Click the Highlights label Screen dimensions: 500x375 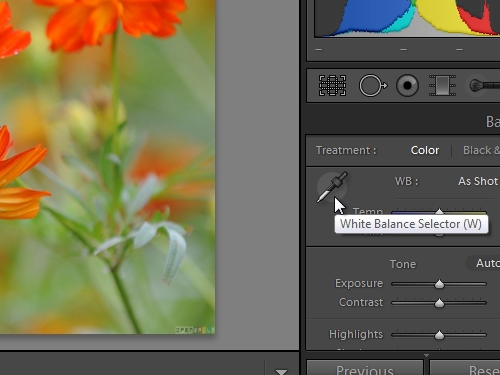point(356,334)
